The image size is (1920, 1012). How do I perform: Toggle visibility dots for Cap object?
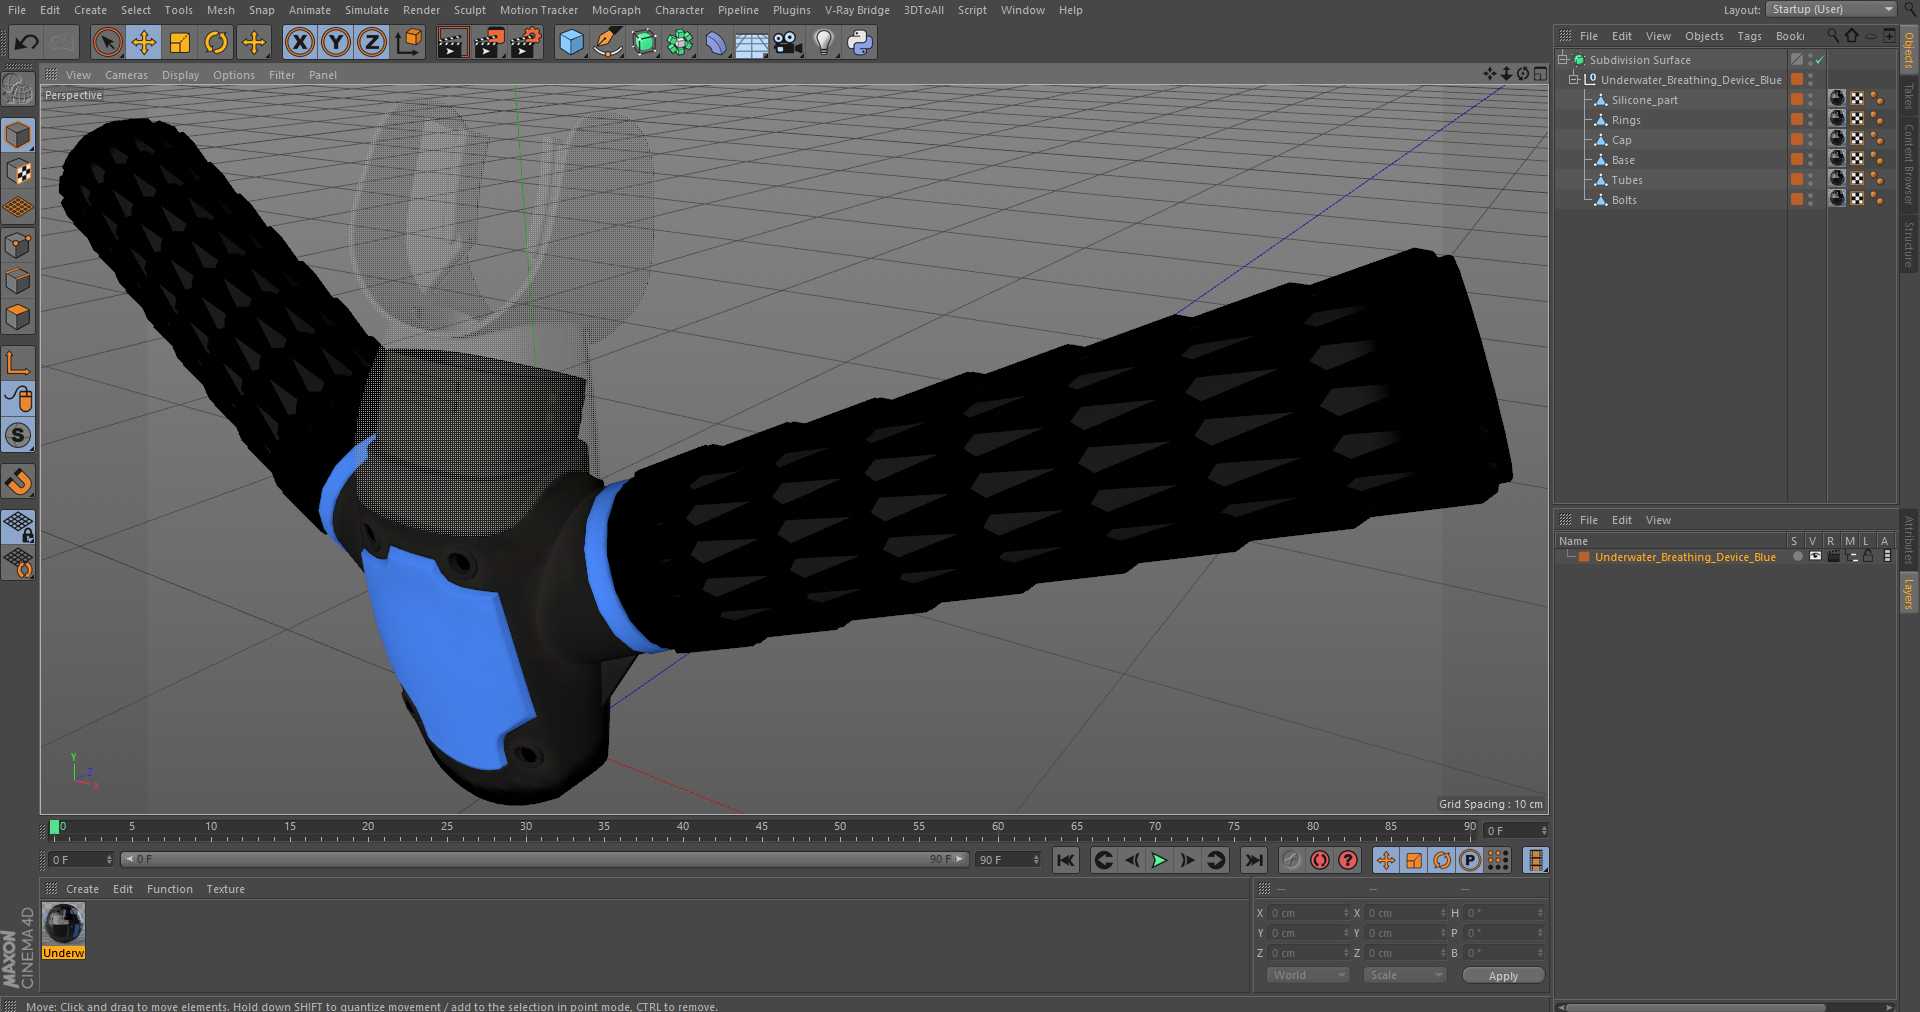coord(1811,140)
